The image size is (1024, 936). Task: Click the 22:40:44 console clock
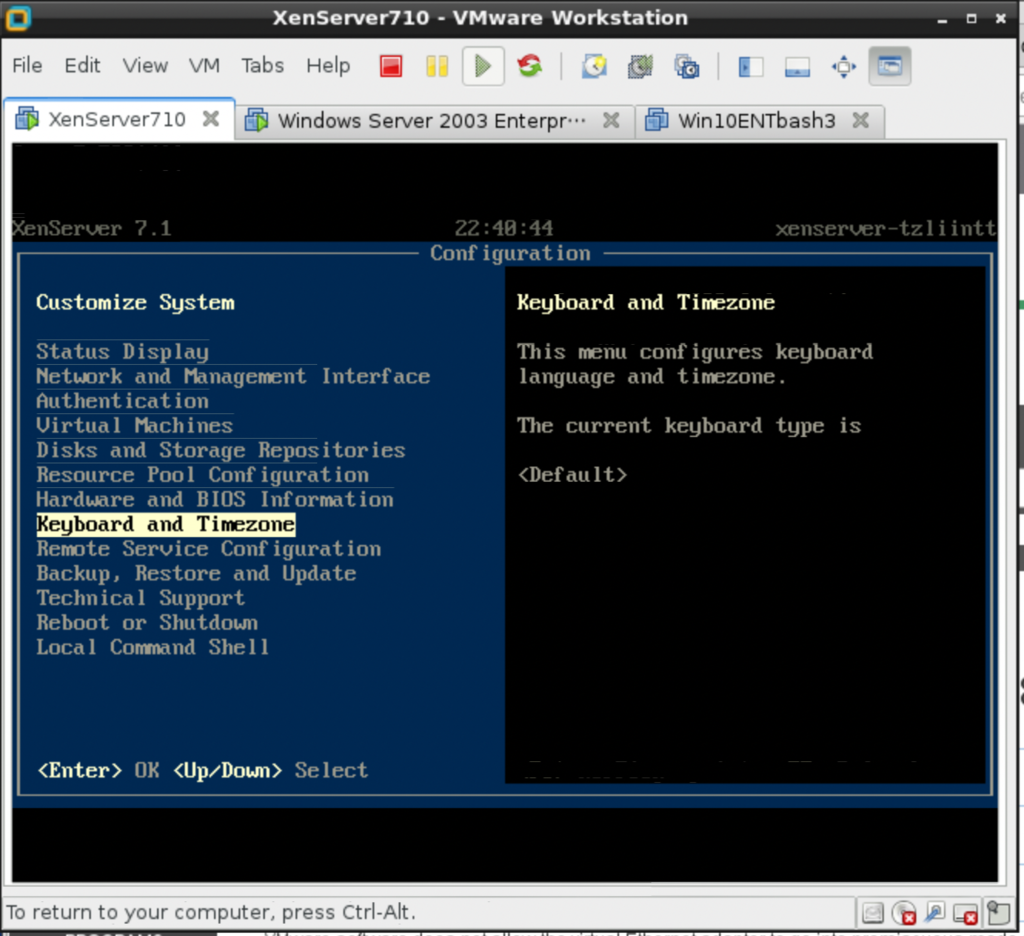coord(504,228)
